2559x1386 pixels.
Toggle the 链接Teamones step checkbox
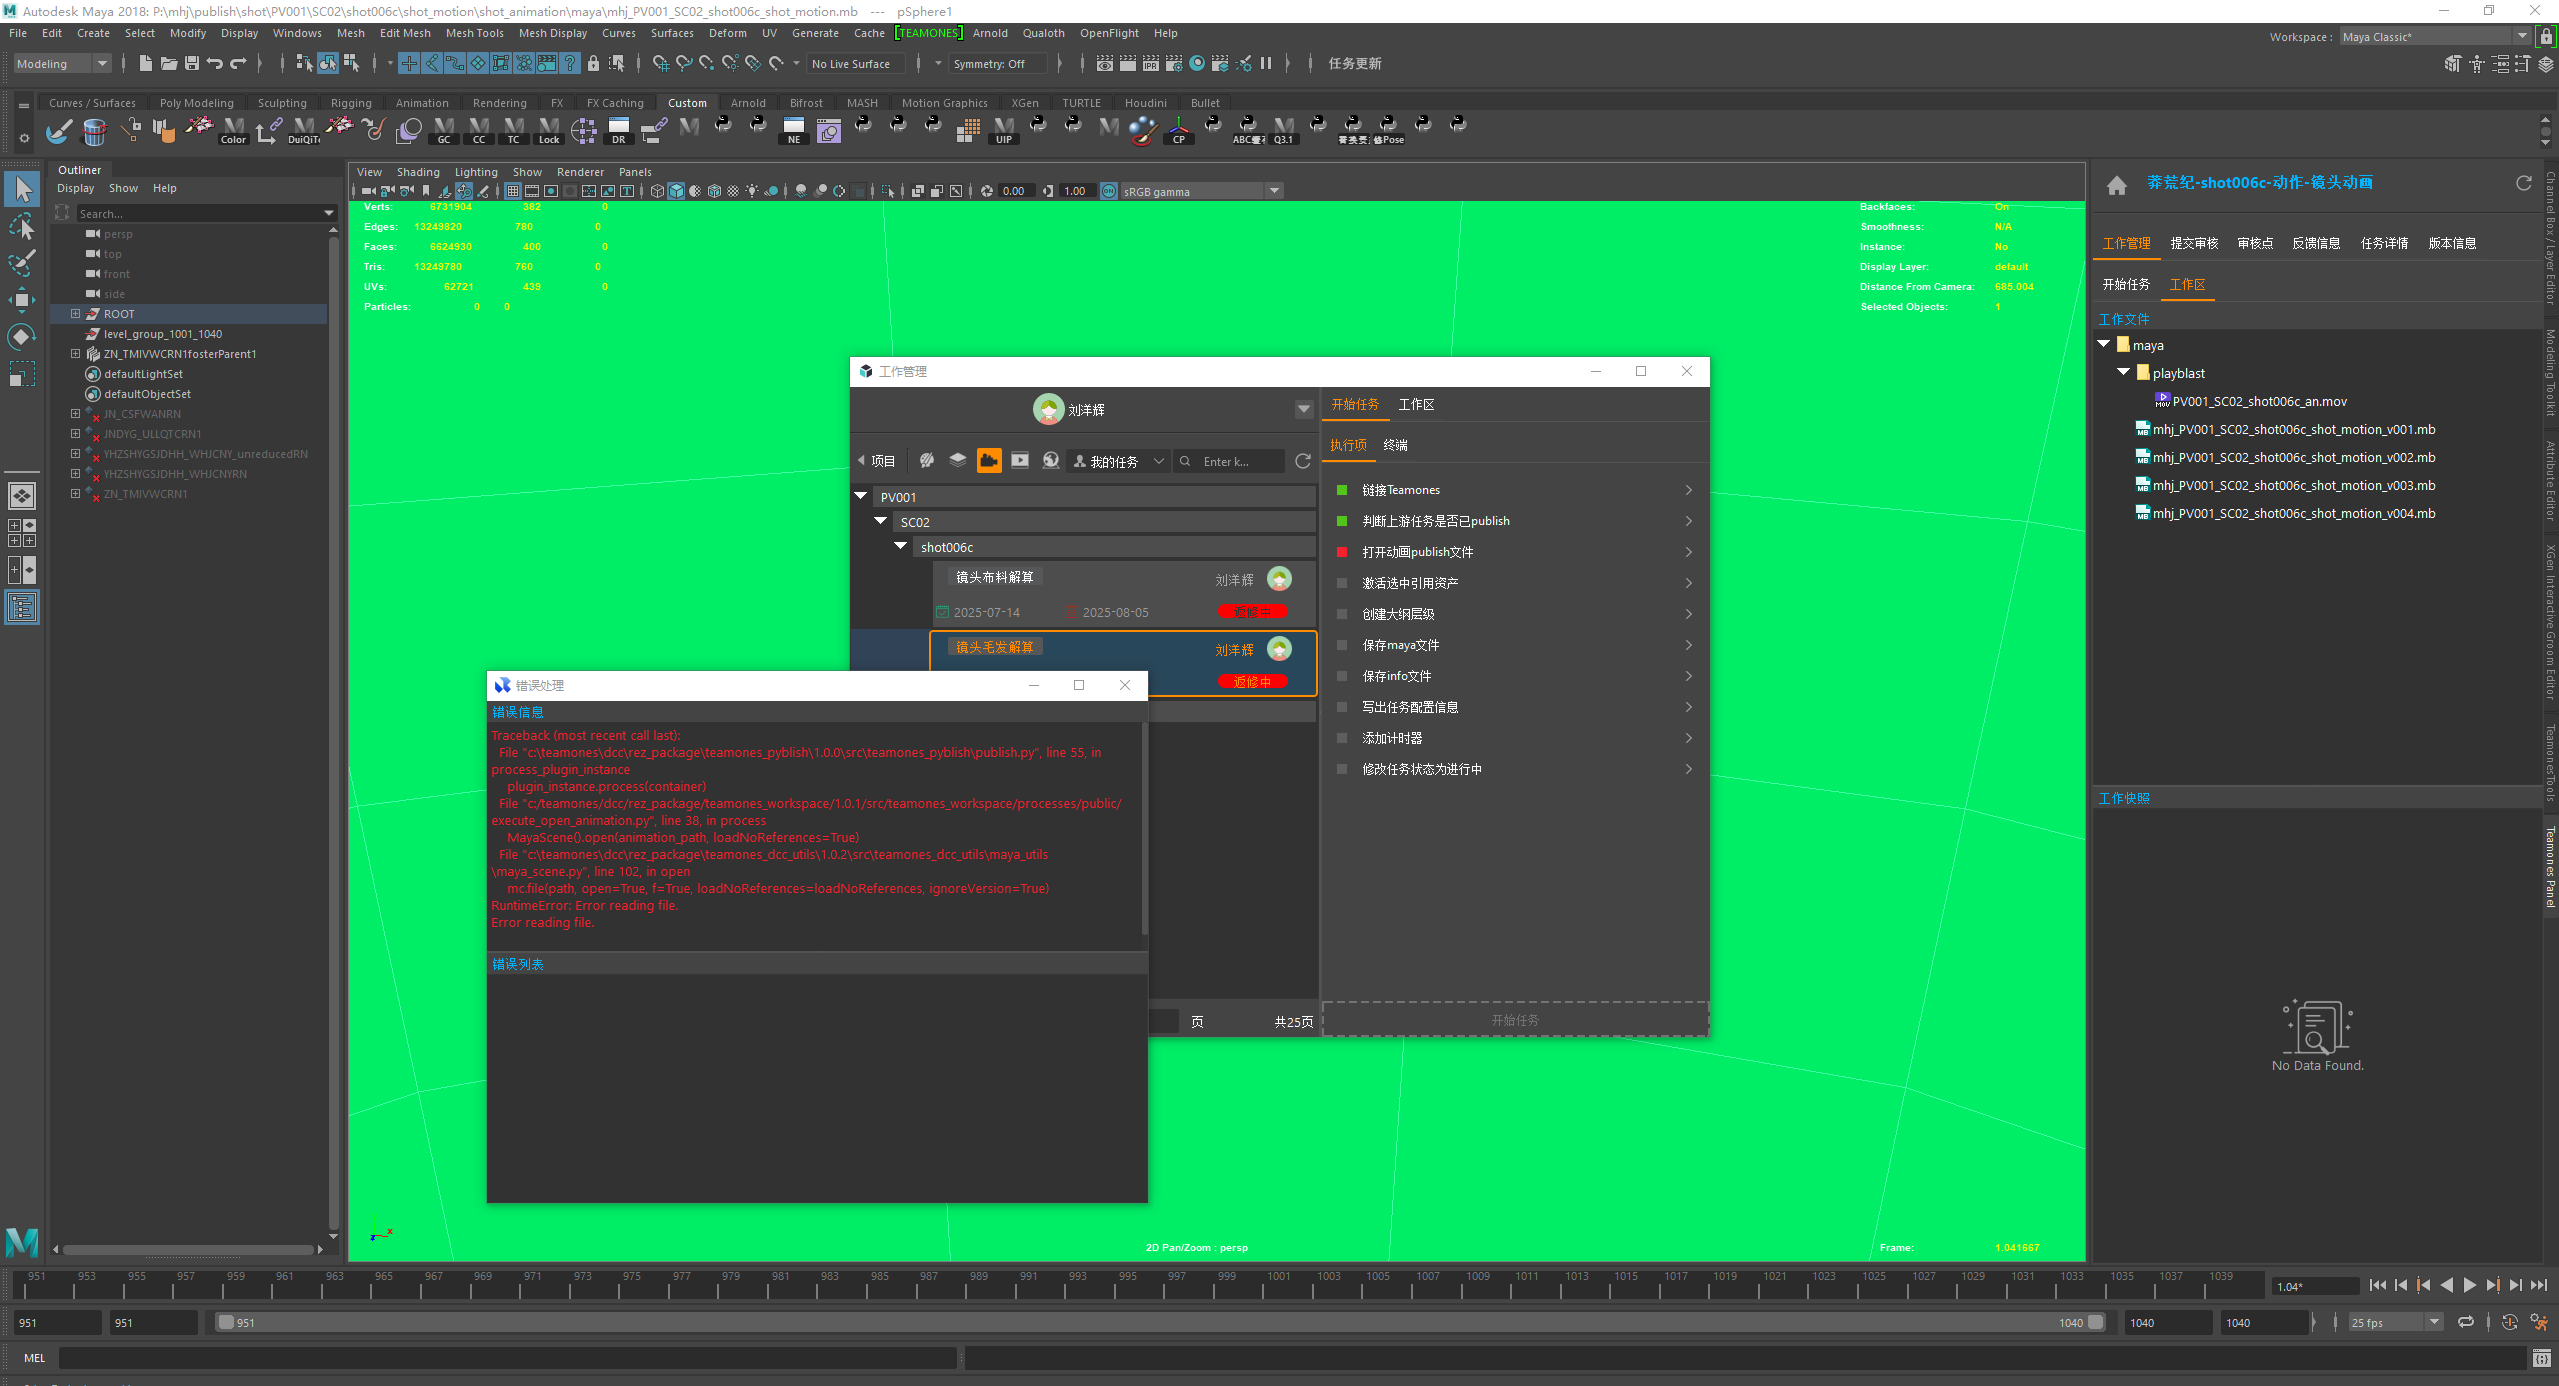coord(1342,490)
